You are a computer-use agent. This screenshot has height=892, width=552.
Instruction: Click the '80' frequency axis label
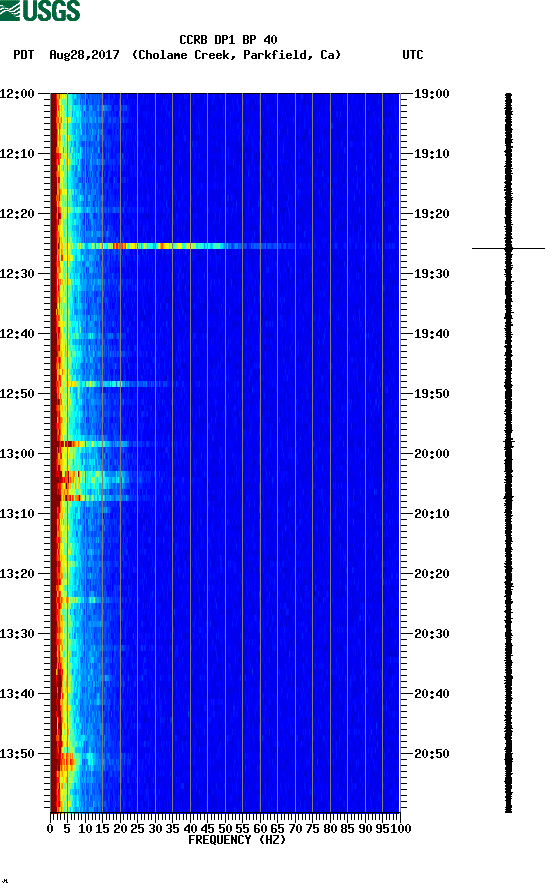(x=330, y=829)
